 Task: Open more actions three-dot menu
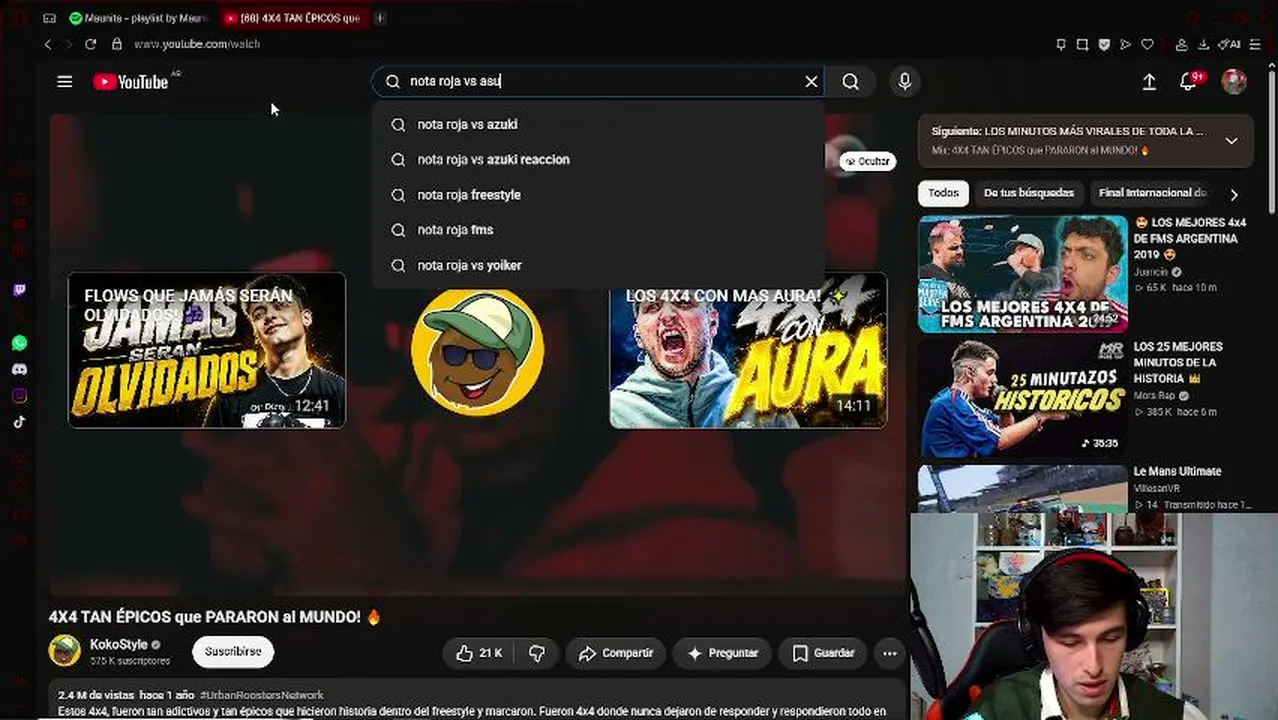point(889,653)
